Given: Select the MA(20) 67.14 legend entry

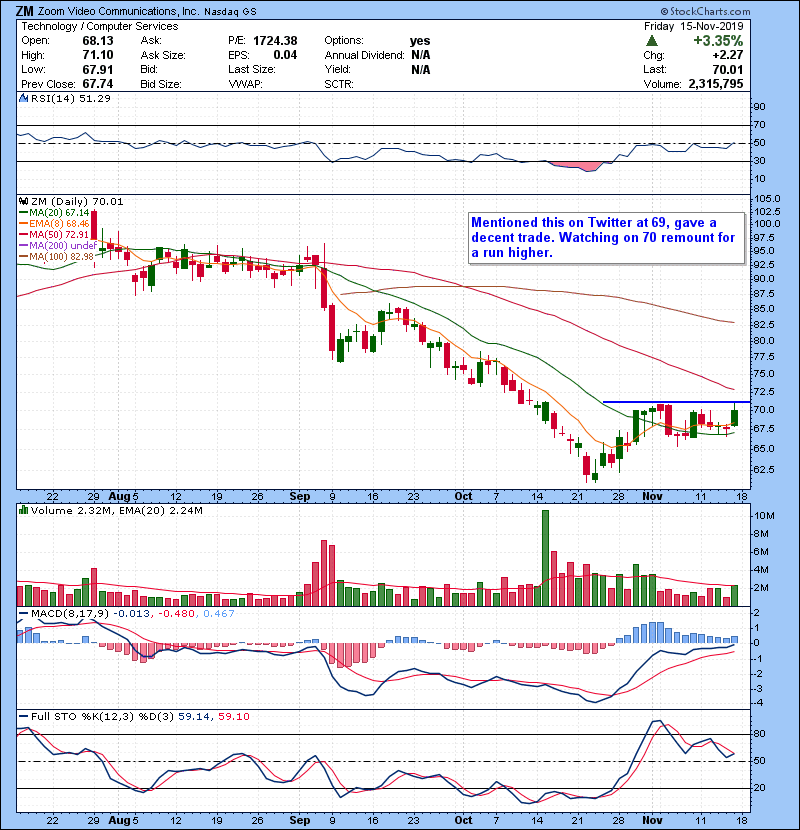Looking at the screenshot, I should (54, 212).
